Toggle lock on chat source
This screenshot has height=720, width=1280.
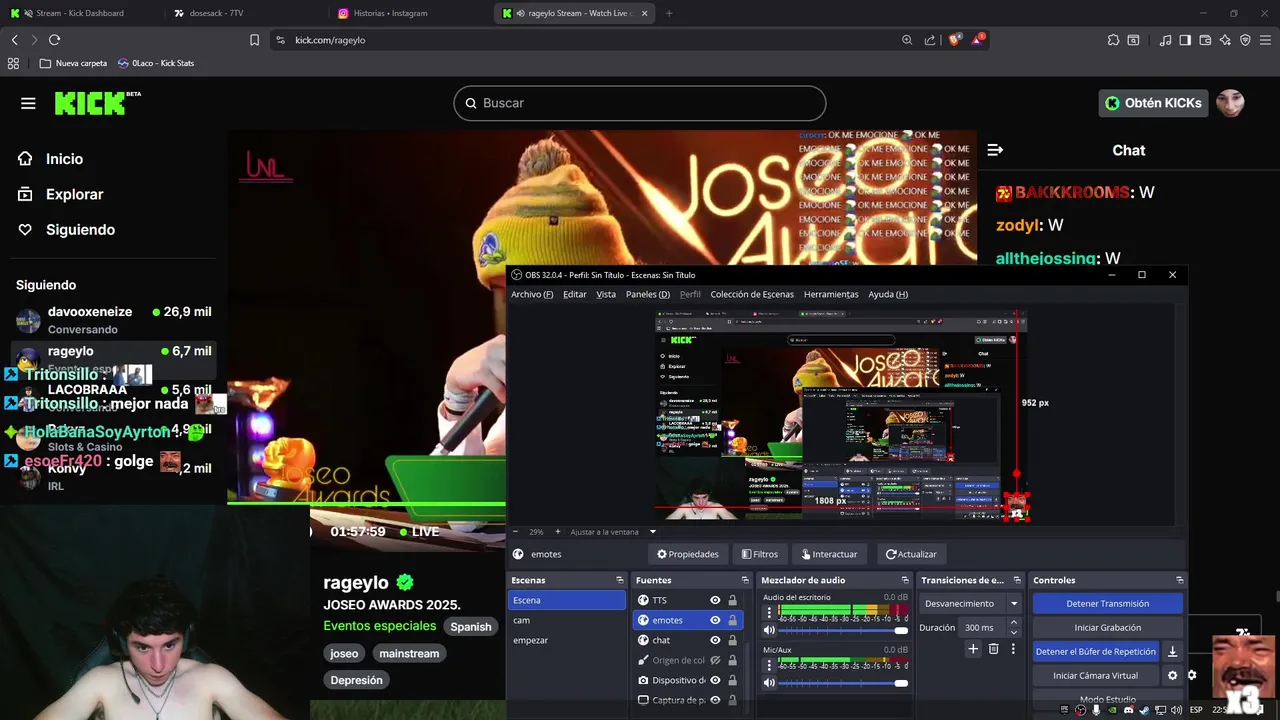(732, 640)
